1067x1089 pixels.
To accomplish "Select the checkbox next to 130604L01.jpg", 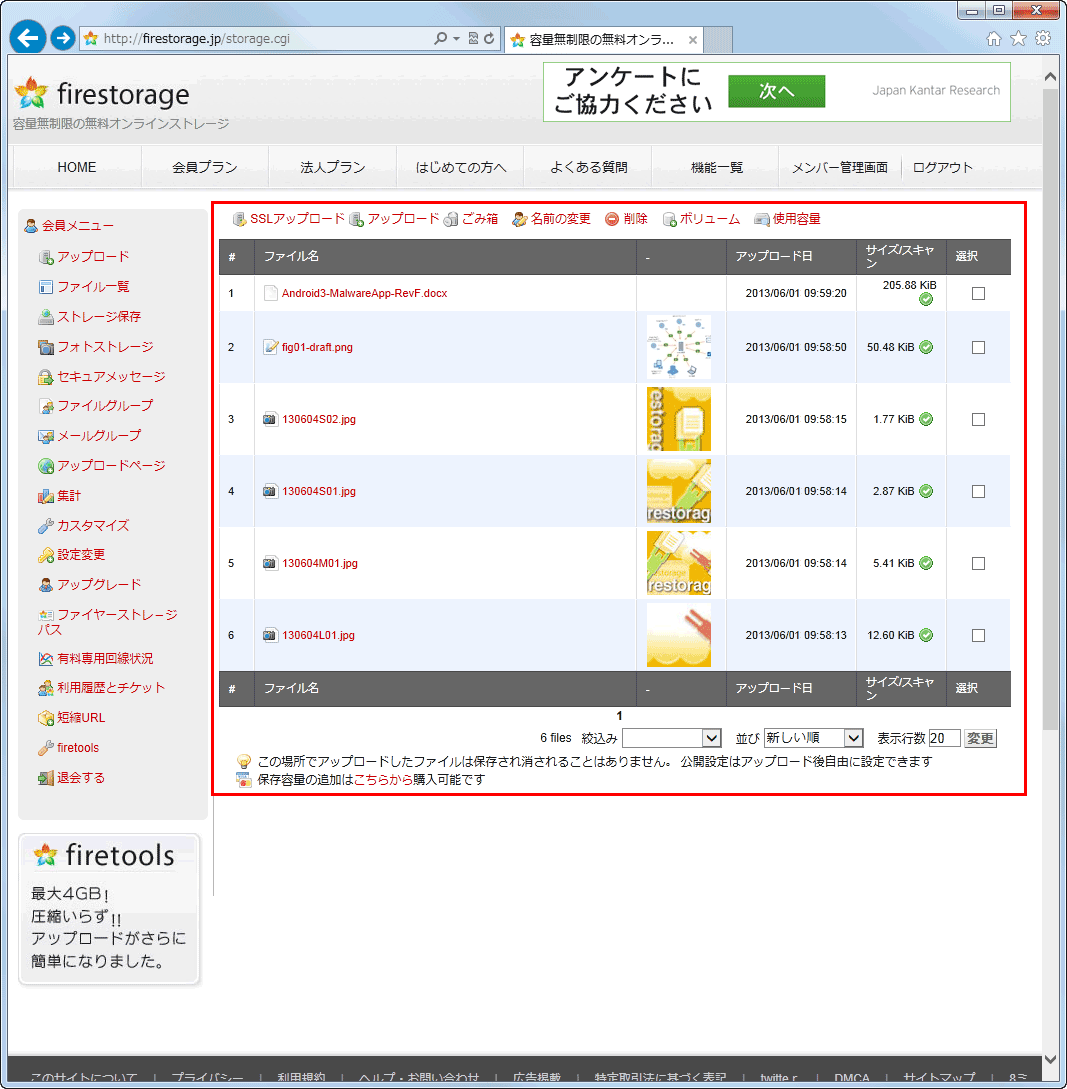I will [x=977, y=635].
